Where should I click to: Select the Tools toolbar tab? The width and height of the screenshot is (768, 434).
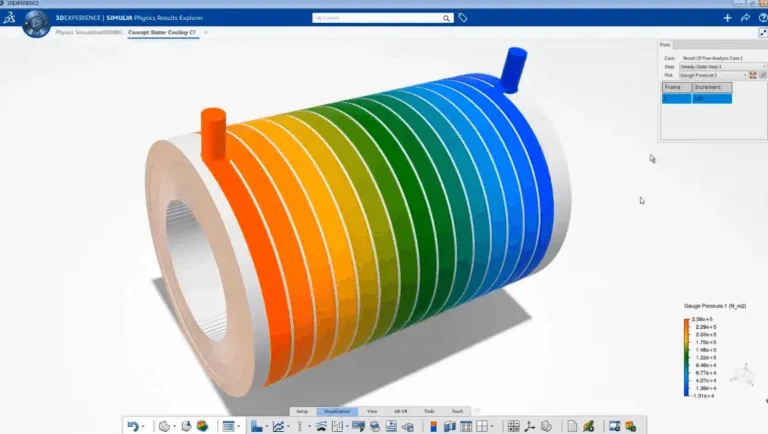click(429, 411)
